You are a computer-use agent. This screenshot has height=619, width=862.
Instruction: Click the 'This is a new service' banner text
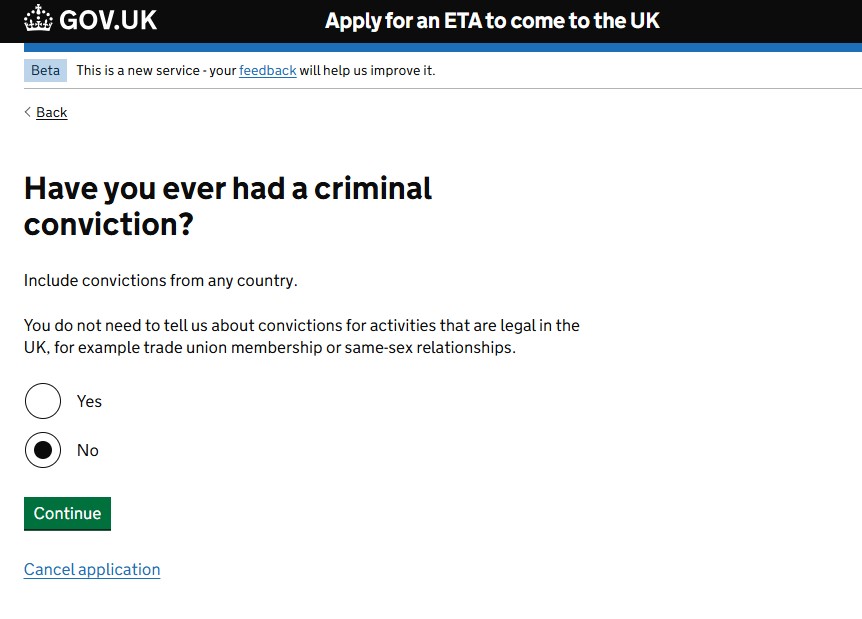[156, 70]
